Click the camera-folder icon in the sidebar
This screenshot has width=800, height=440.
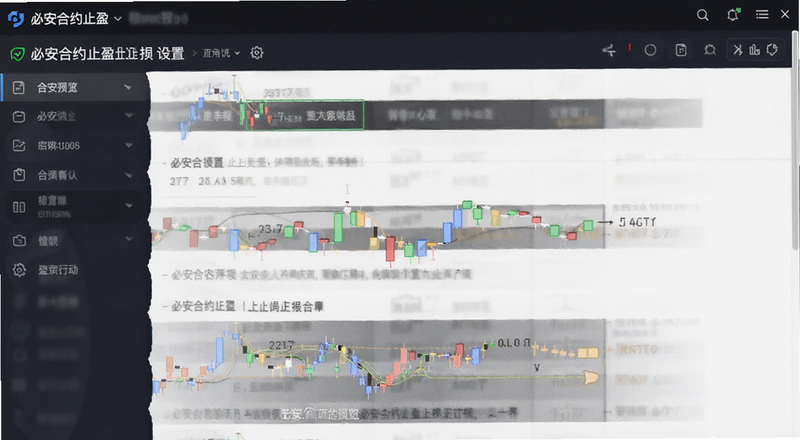(x=19, y=240)
